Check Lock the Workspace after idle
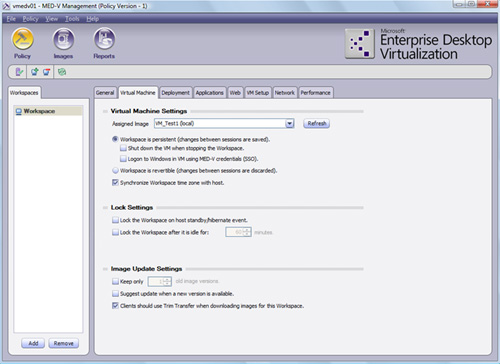 coord(115,232)
